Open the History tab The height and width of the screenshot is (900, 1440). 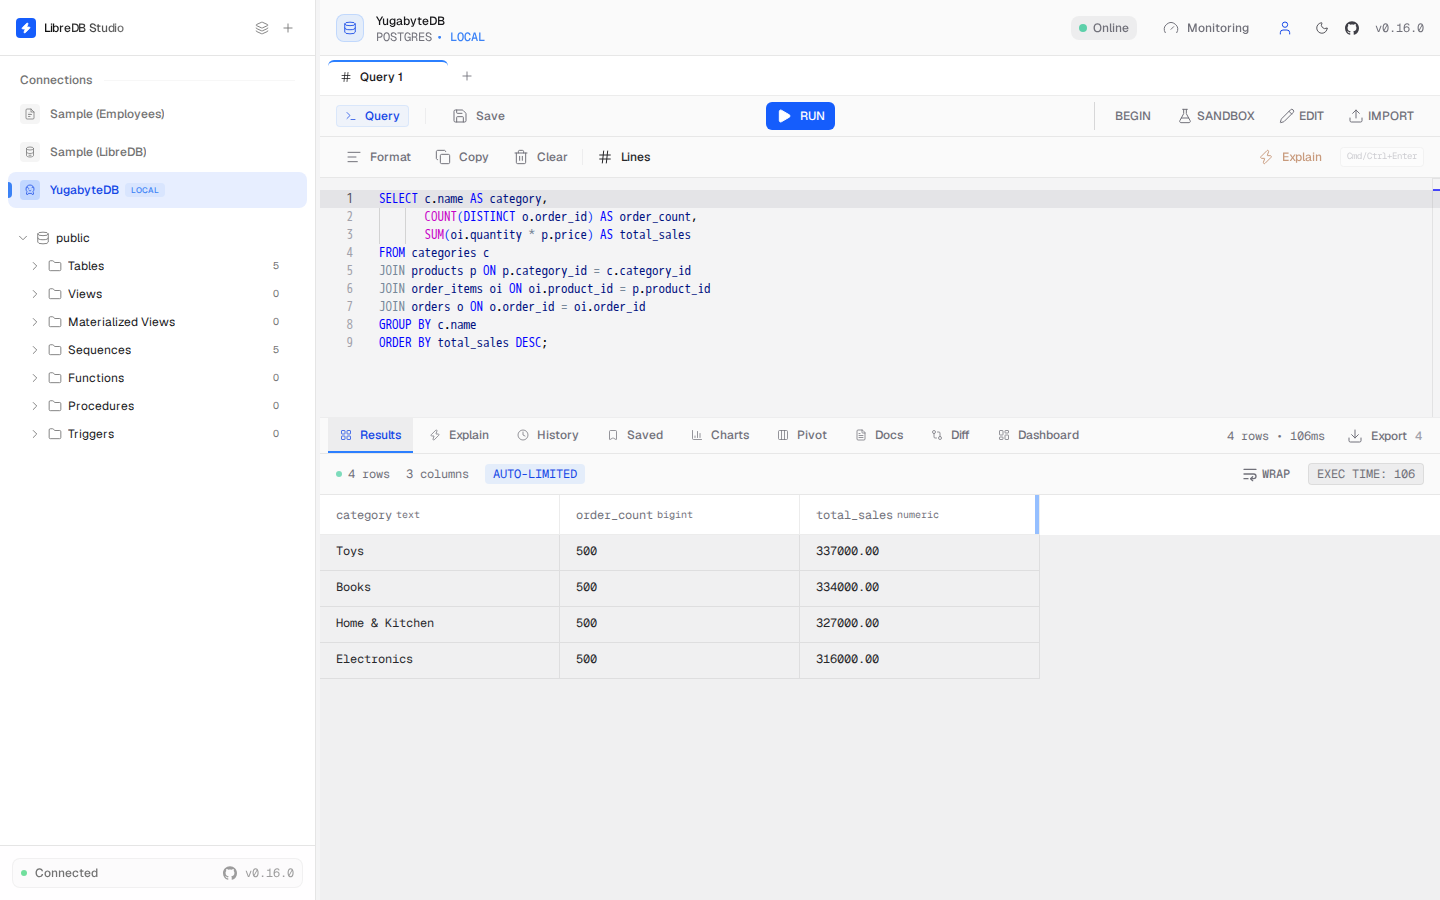click(x=548, y=435)
